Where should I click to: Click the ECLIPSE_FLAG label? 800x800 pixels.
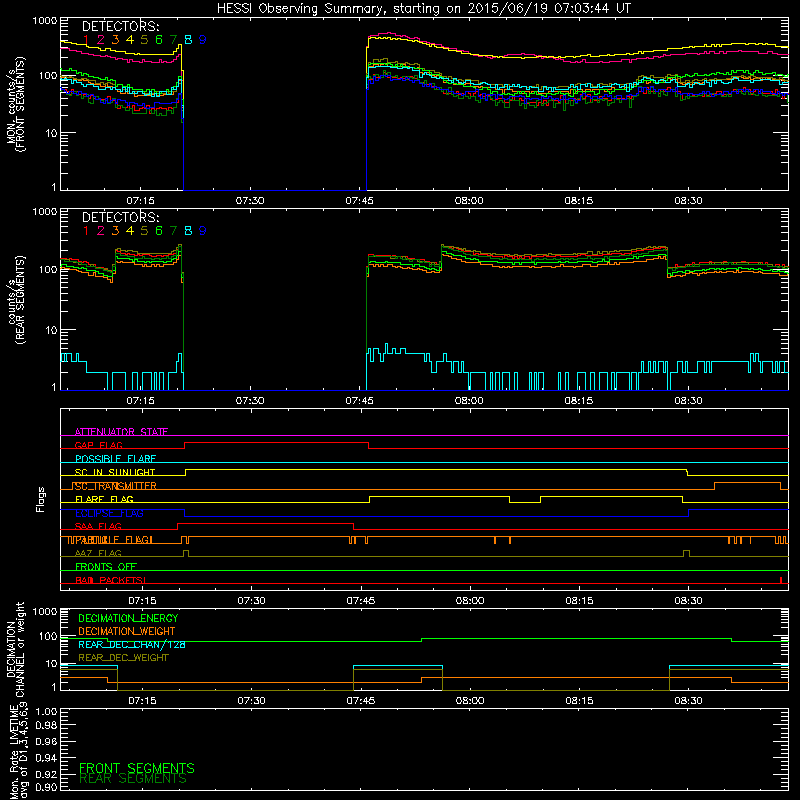point(109,513)
